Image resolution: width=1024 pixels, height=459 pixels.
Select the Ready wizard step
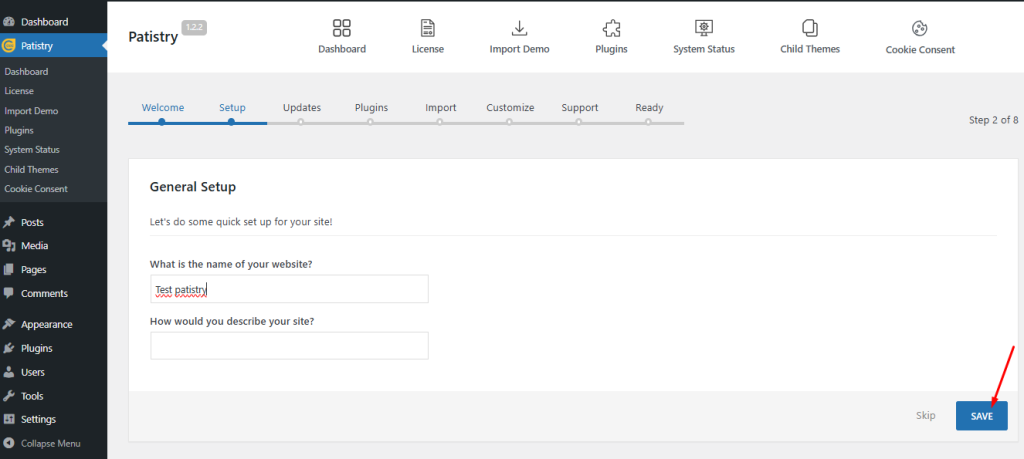[649, 108]
